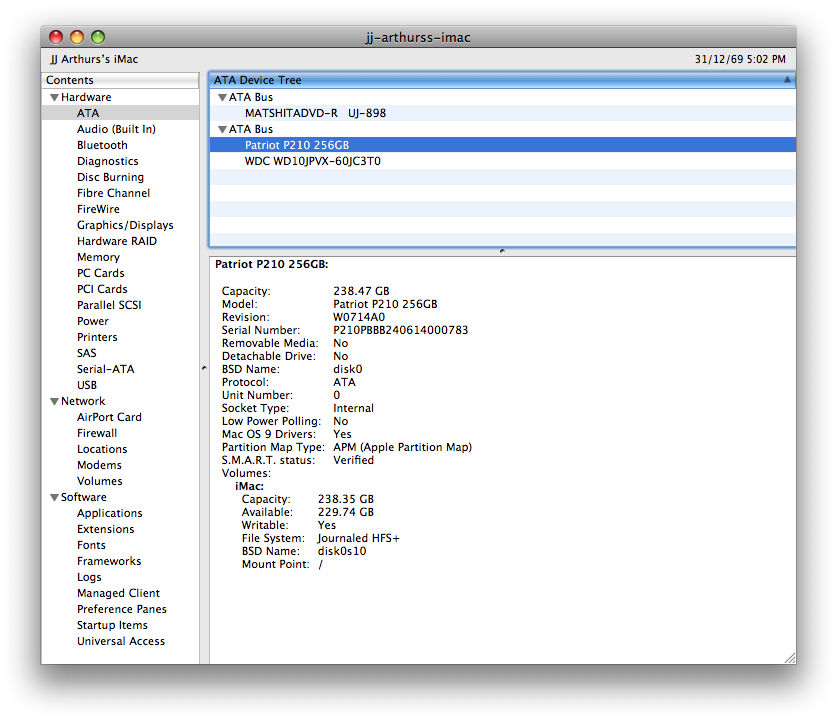Click the iMac volume name
Screen dimensions: 837x720
pos(249,486)
